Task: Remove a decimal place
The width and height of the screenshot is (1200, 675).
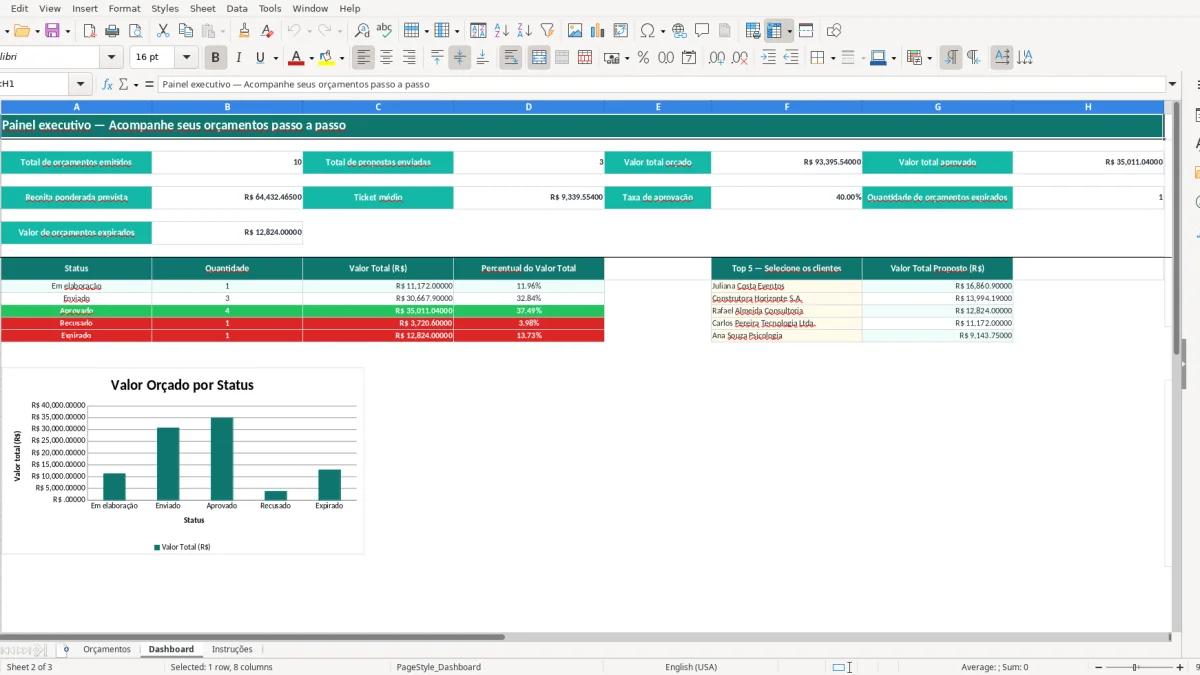Action: [739, 58]
